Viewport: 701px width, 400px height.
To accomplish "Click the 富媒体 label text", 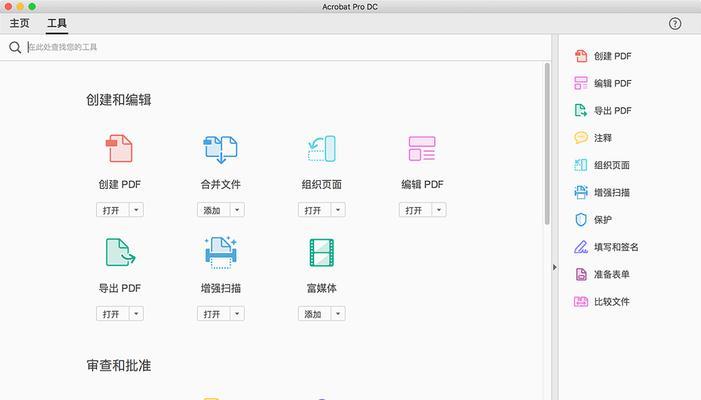I will (x=321, y=288).
